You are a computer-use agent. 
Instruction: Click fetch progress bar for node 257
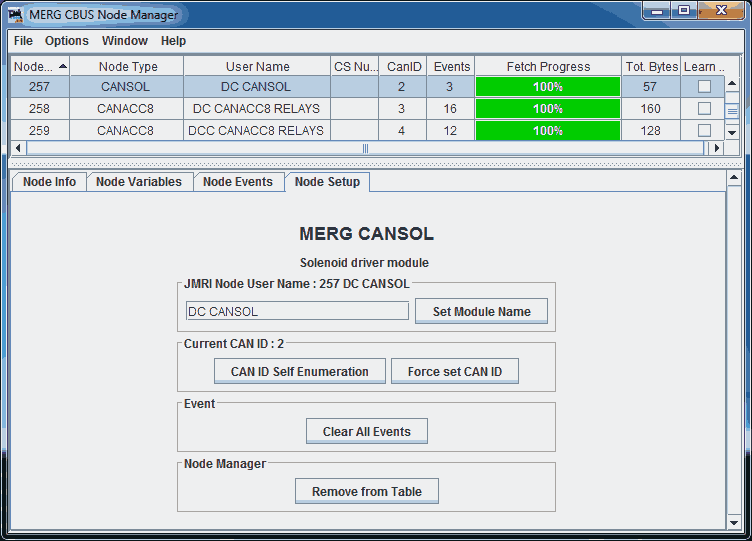pyautogui.click(x=548, y=87)
